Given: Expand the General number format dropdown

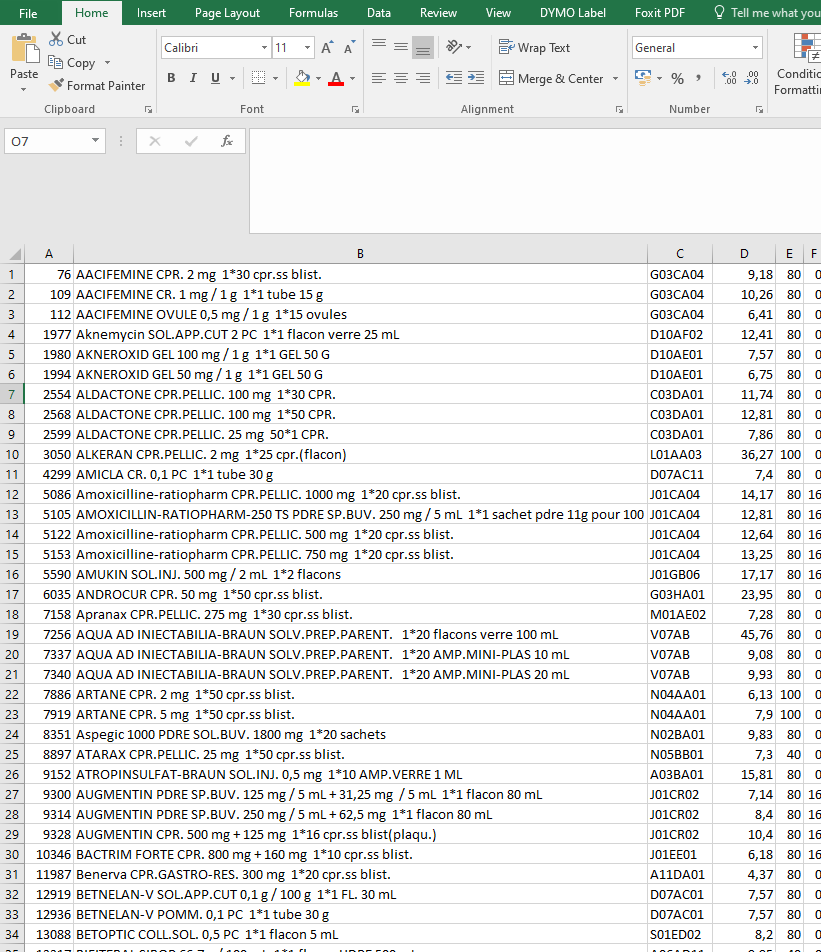Looking at the screenshot, I should click(x=755, y=48).
